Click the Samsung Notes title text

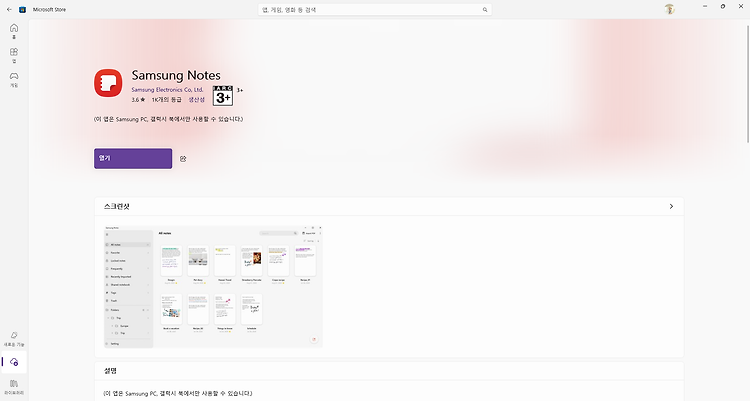[176, 75]
